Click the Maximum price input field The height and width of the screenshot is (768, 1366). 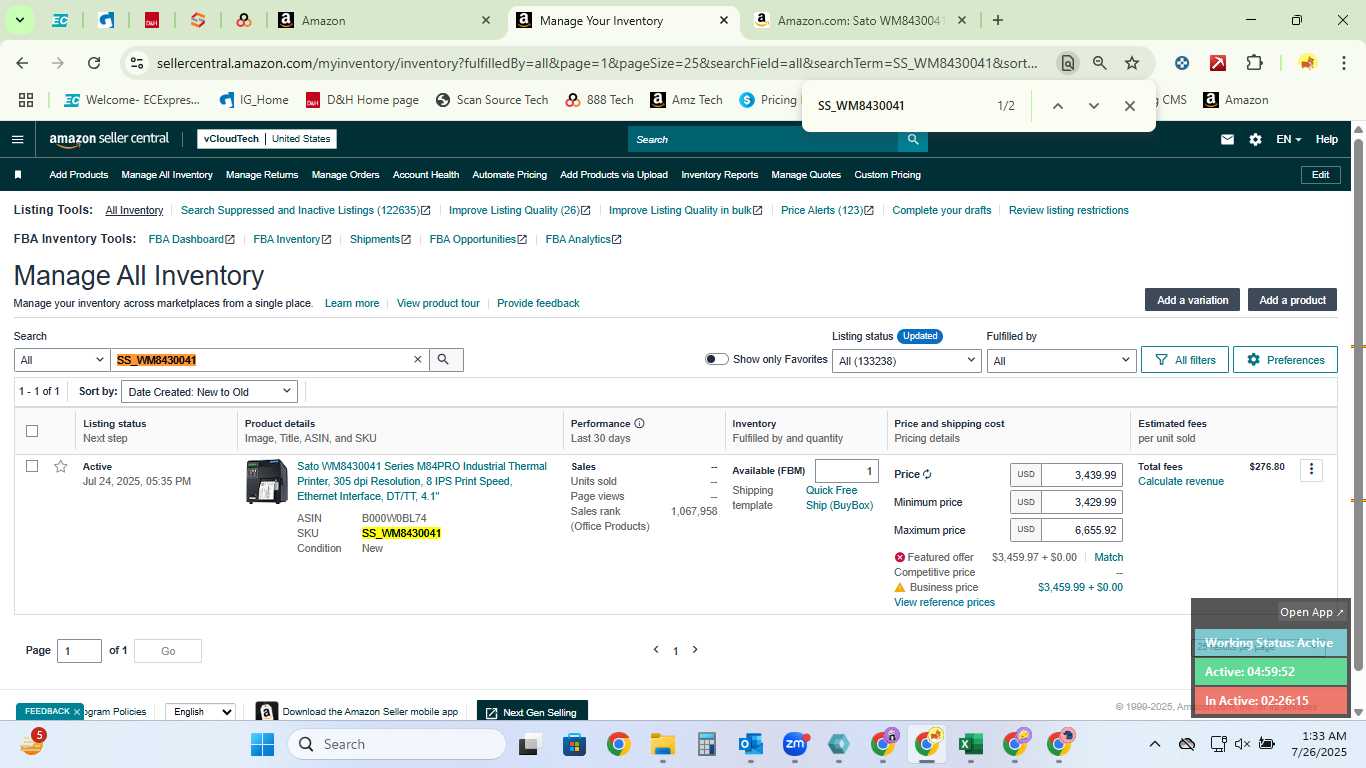click(x=1080, y=530)
